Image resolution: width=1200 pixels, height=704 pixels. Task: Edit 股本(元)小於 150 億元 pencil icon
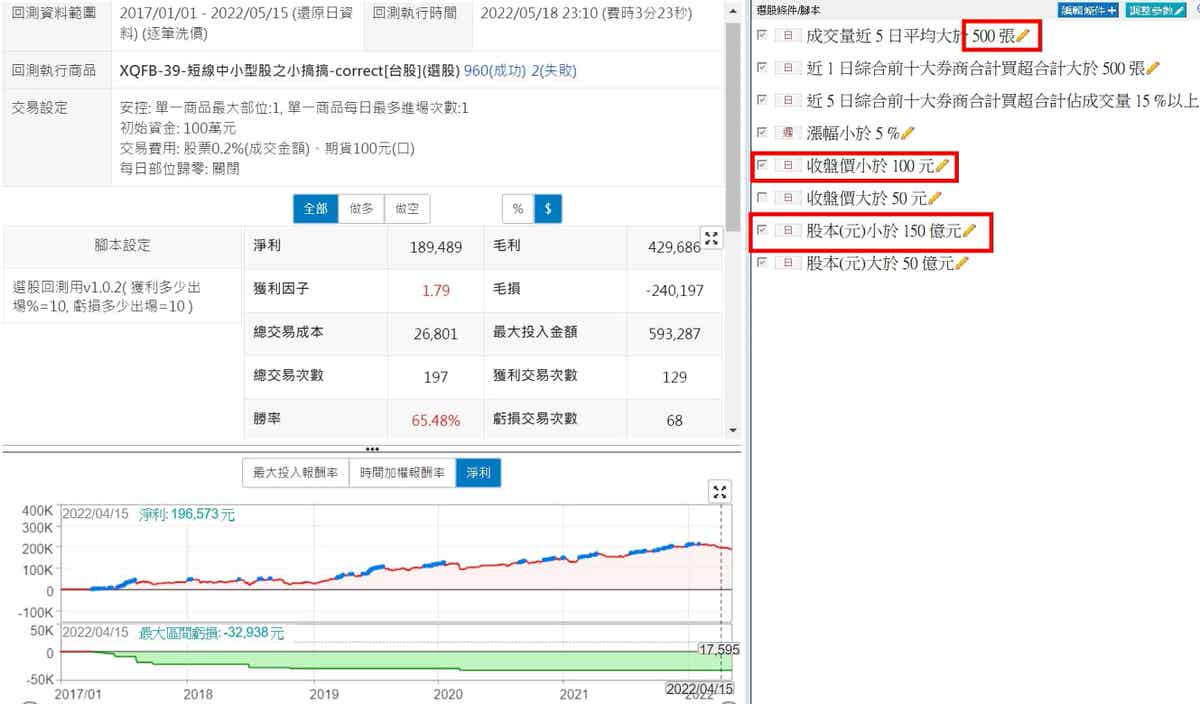coord(969,231)
